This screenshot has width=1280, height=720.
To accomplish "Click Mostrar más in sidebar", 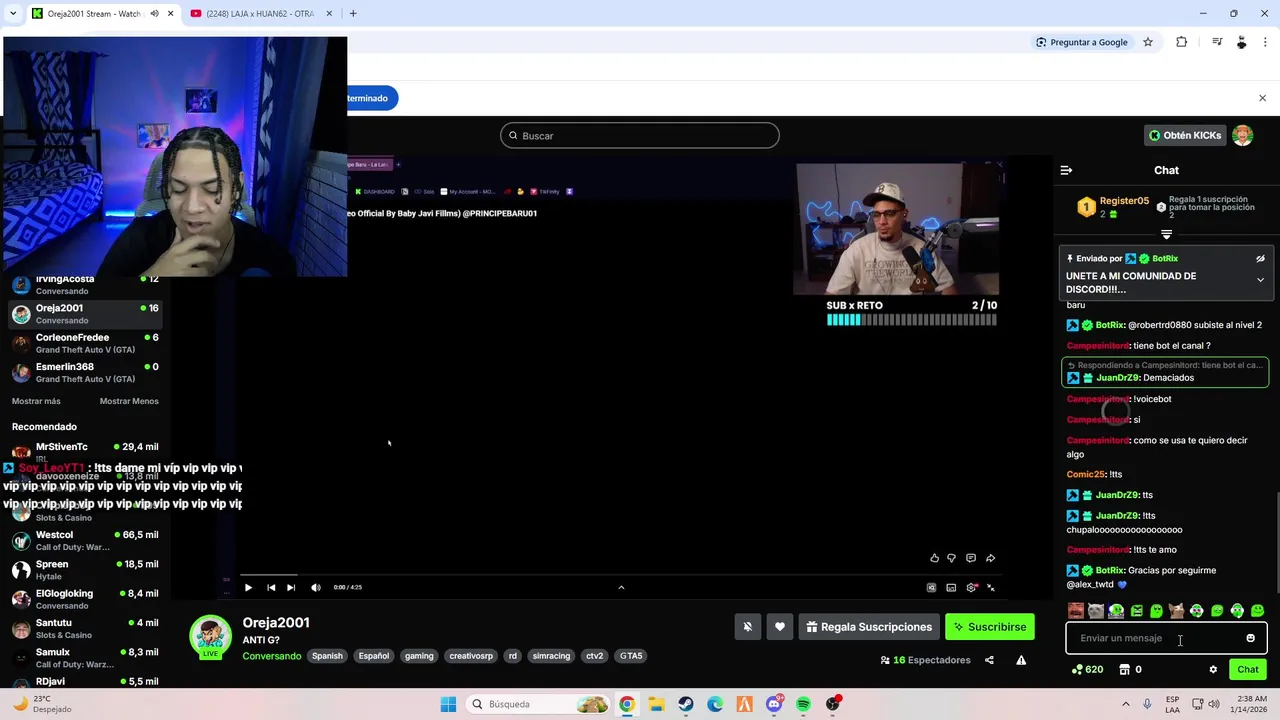I will click(36, 401).
